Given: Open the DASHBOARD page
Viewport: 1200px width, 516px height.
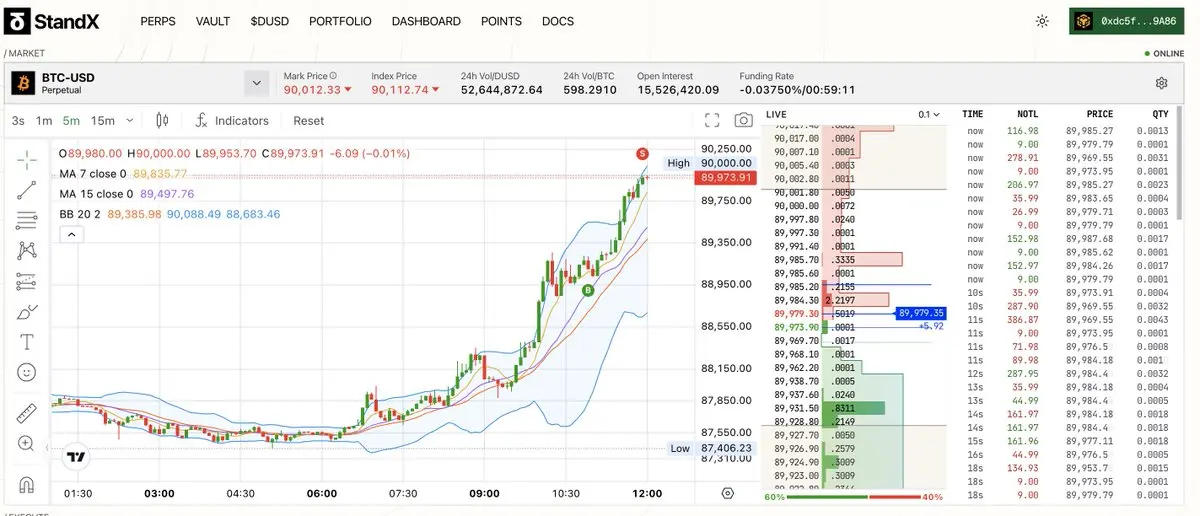Looking at the screenshot, I should (x=426, y=21).
